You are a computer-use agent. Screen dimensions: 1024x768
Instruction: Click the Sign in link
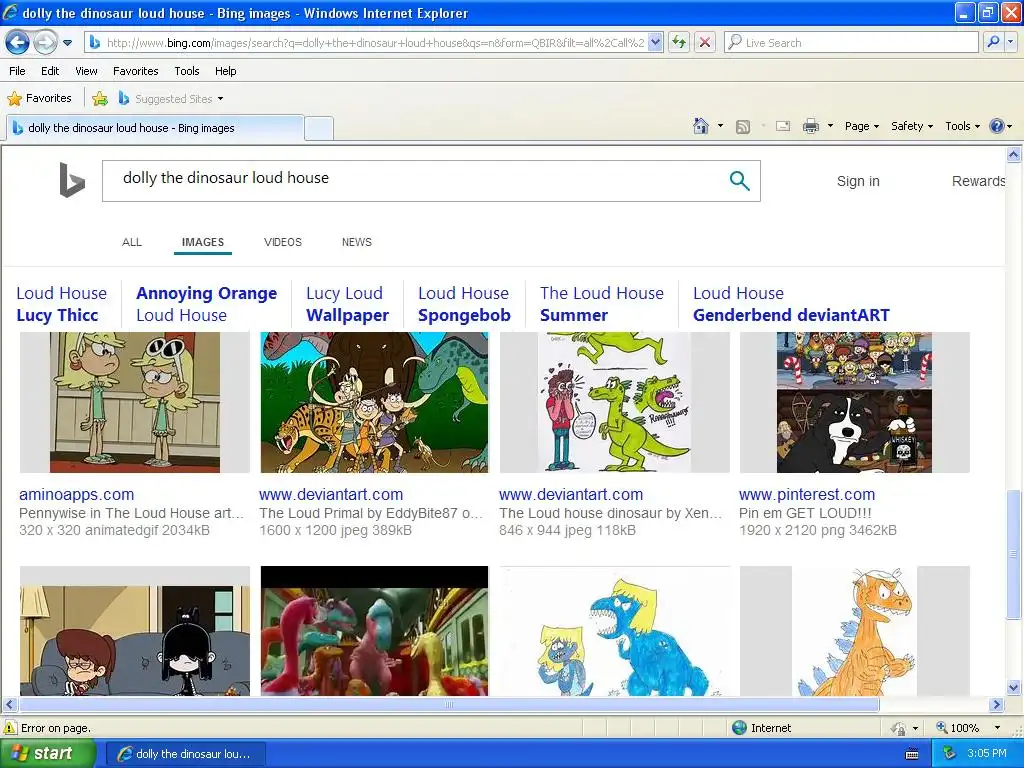click(x=858, y=181)
